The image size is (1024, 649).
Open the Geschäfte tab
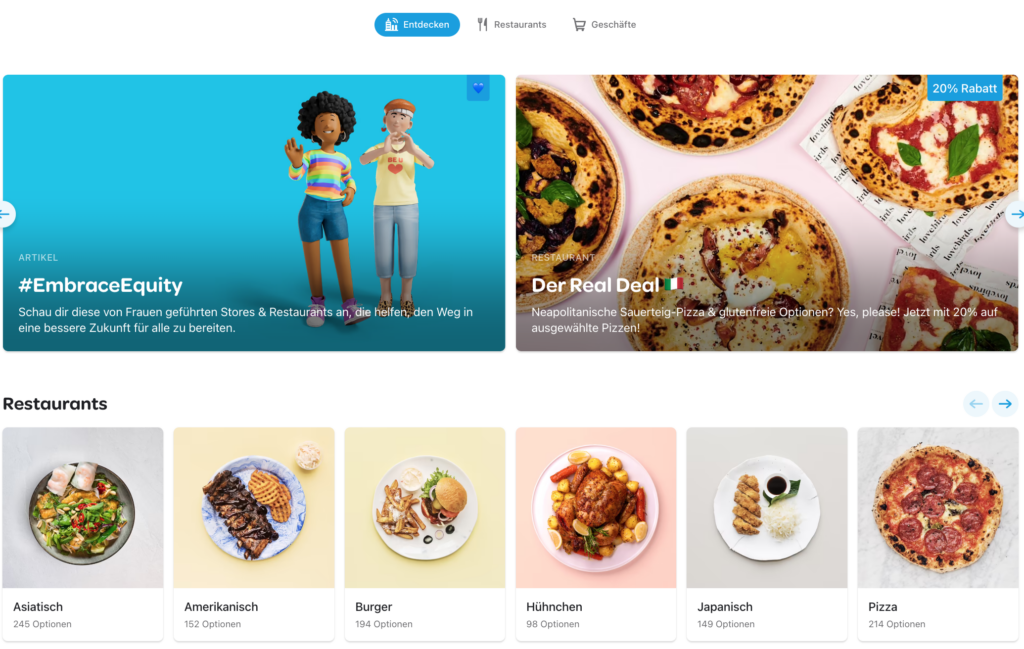click(604, 25)
